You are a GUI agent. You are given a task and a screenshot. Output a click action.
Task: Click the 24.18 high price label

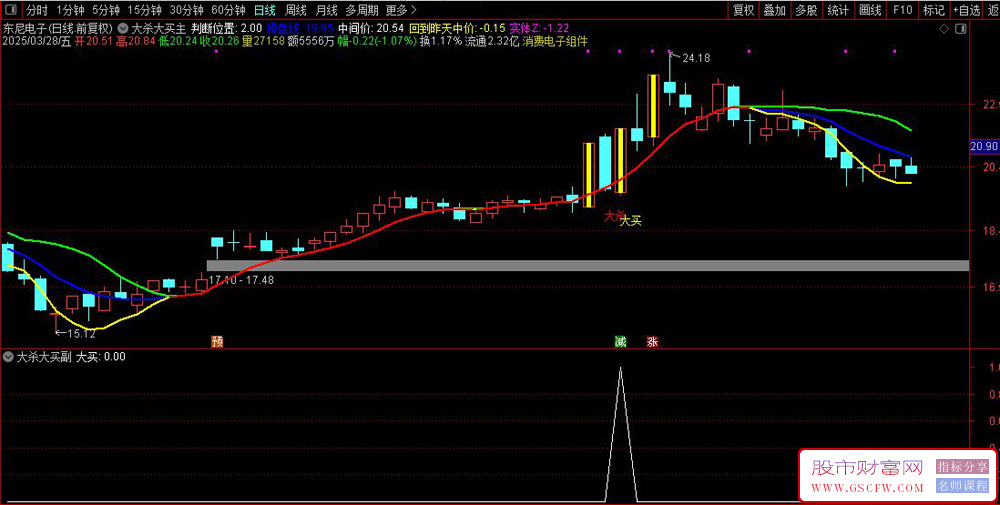click(x=696, y=58)
